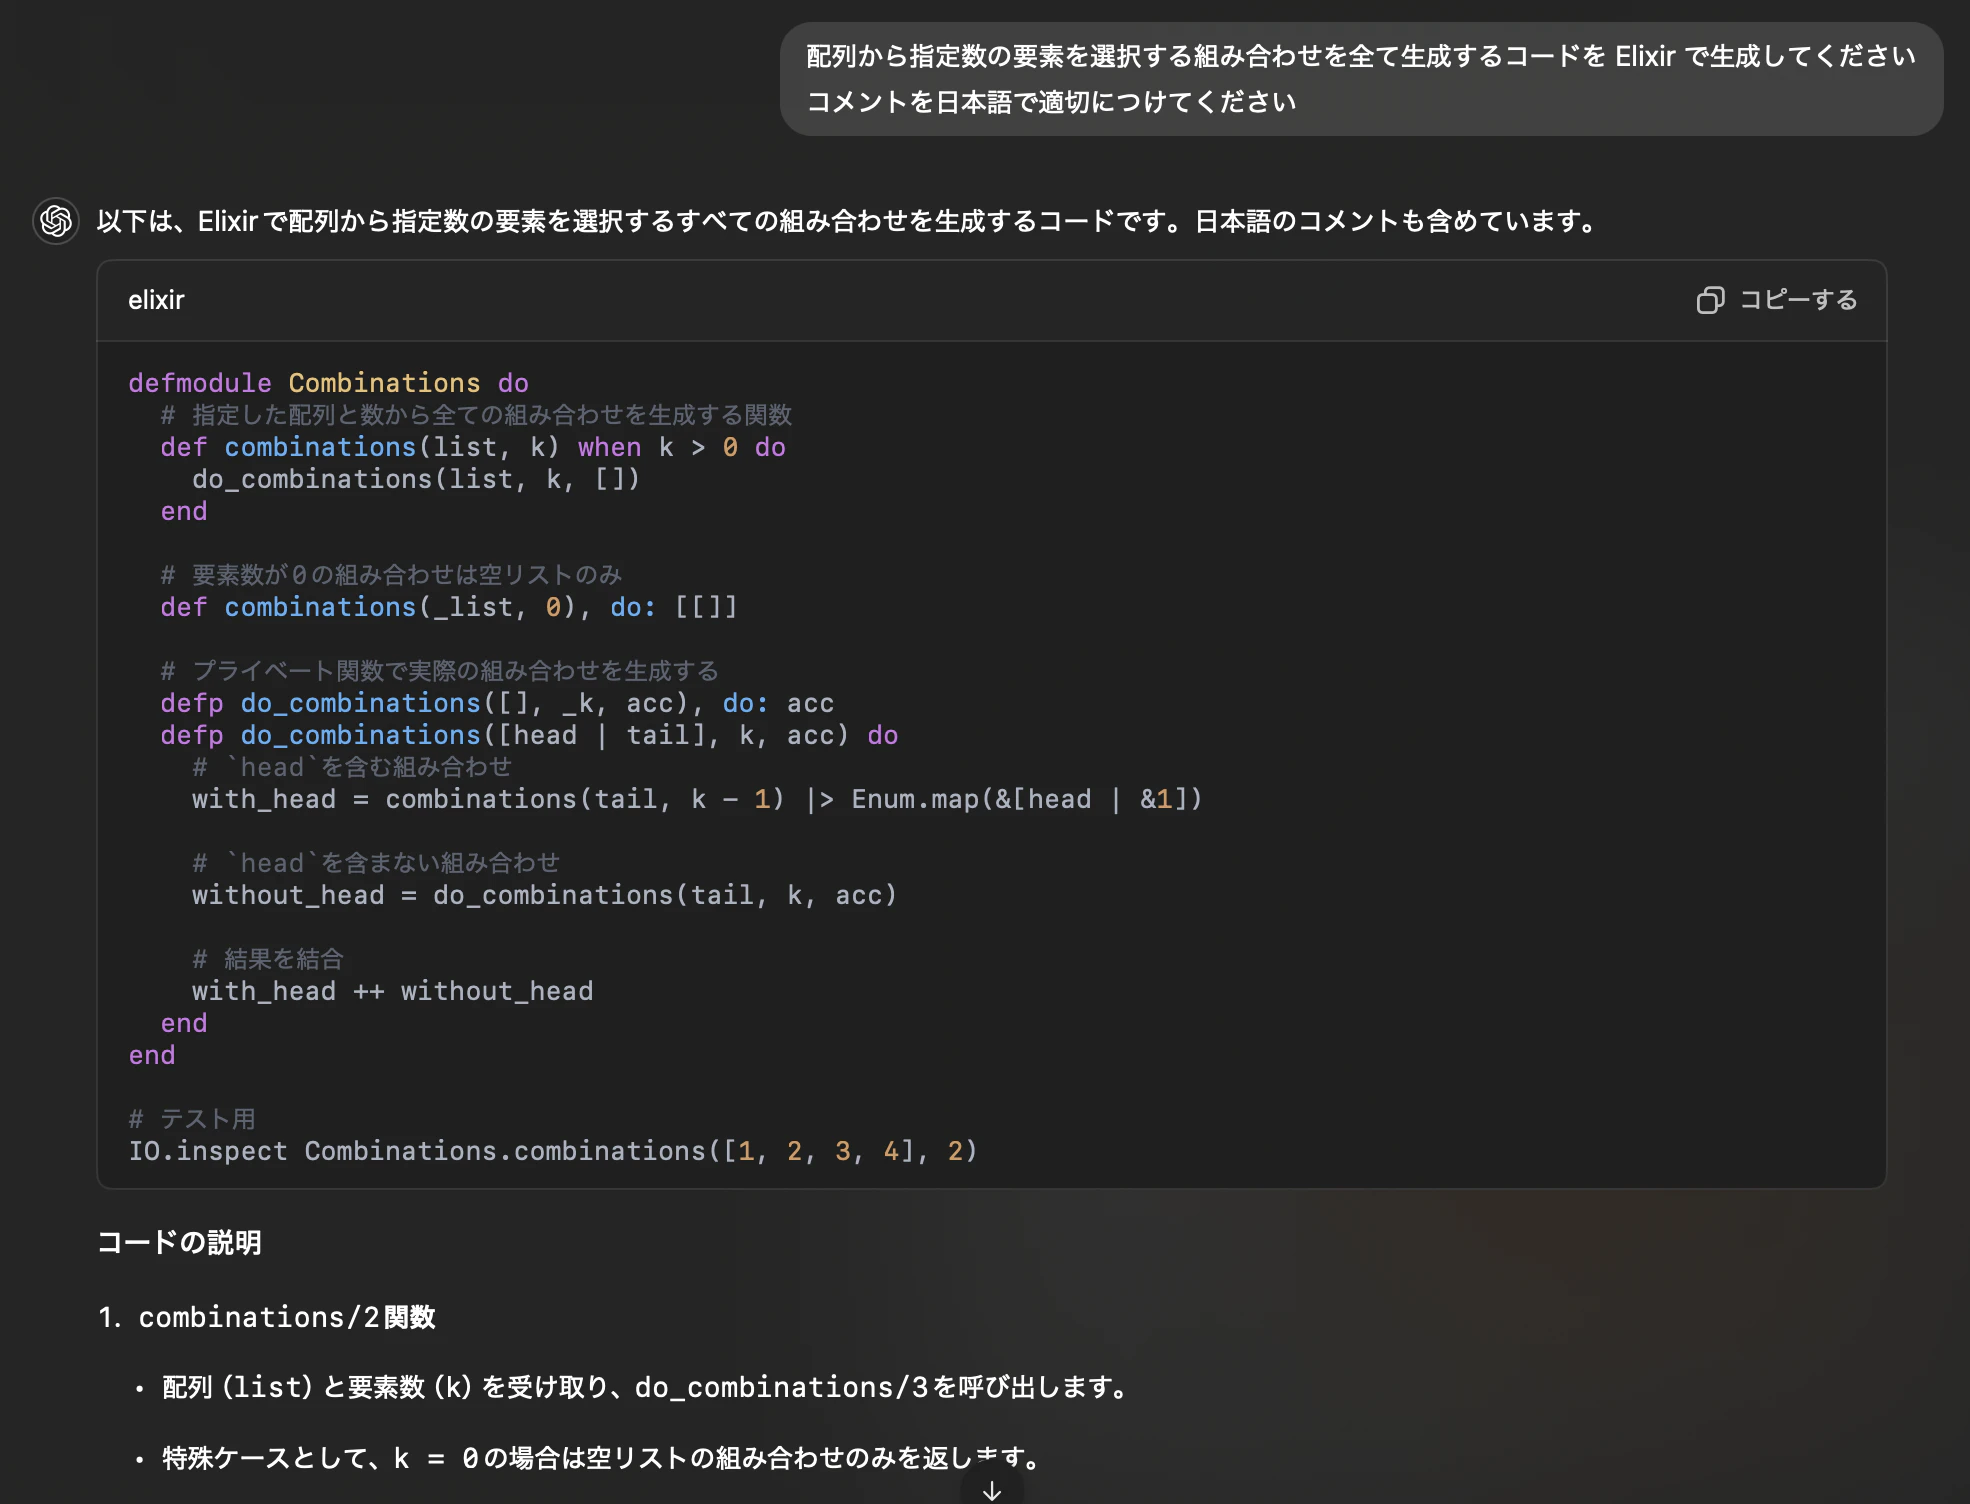Click the comment '# 指定した配列と数から全ての組み合わせを生成する関数'
Viewport: 1970px width, 1504px height.
(x=476, y=415)
